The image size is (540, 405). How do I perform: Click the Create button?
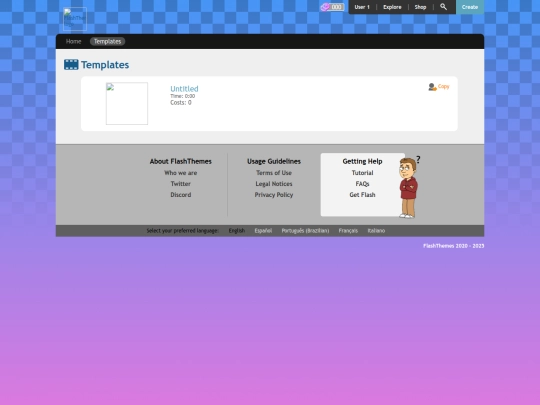(x=470, y=7)
